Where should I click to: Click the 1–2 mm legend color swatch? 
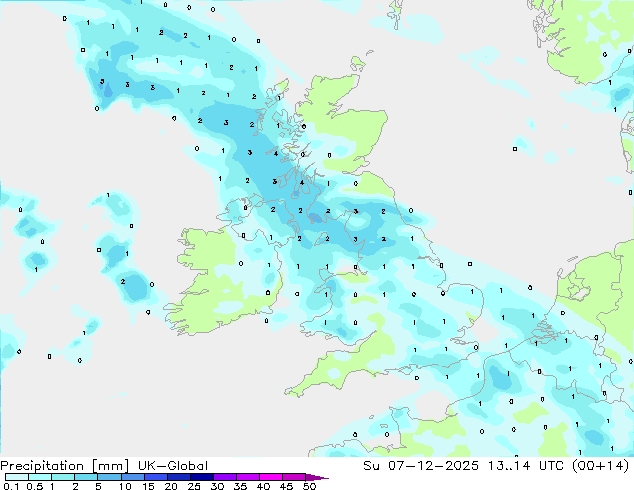pyautogui.click(x=63, y=477)
